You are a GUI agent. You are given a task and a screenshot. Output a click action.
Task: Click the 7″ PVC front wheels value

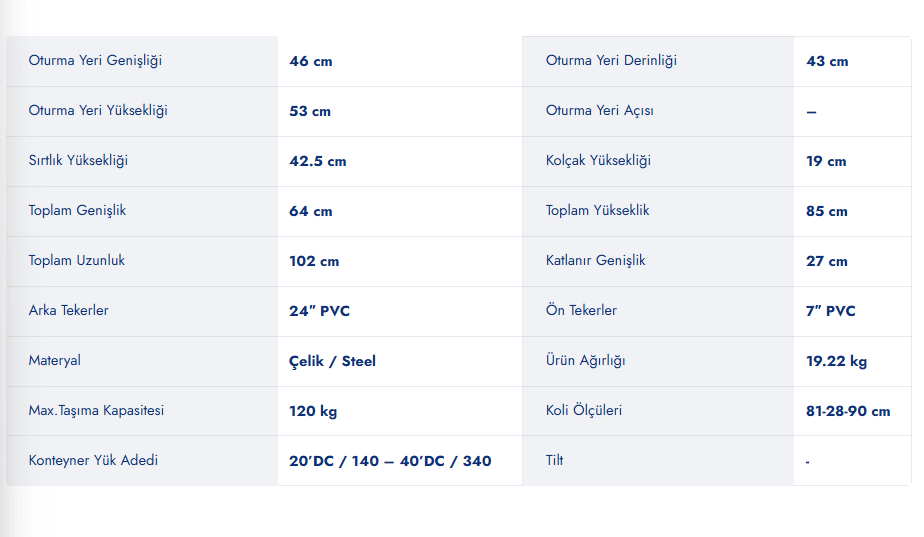[x=830, y=311]
